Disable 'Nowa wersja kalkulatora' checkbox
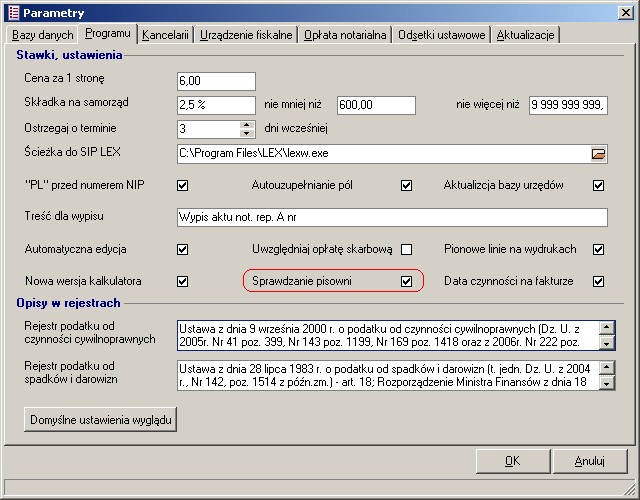 (182, 282)
